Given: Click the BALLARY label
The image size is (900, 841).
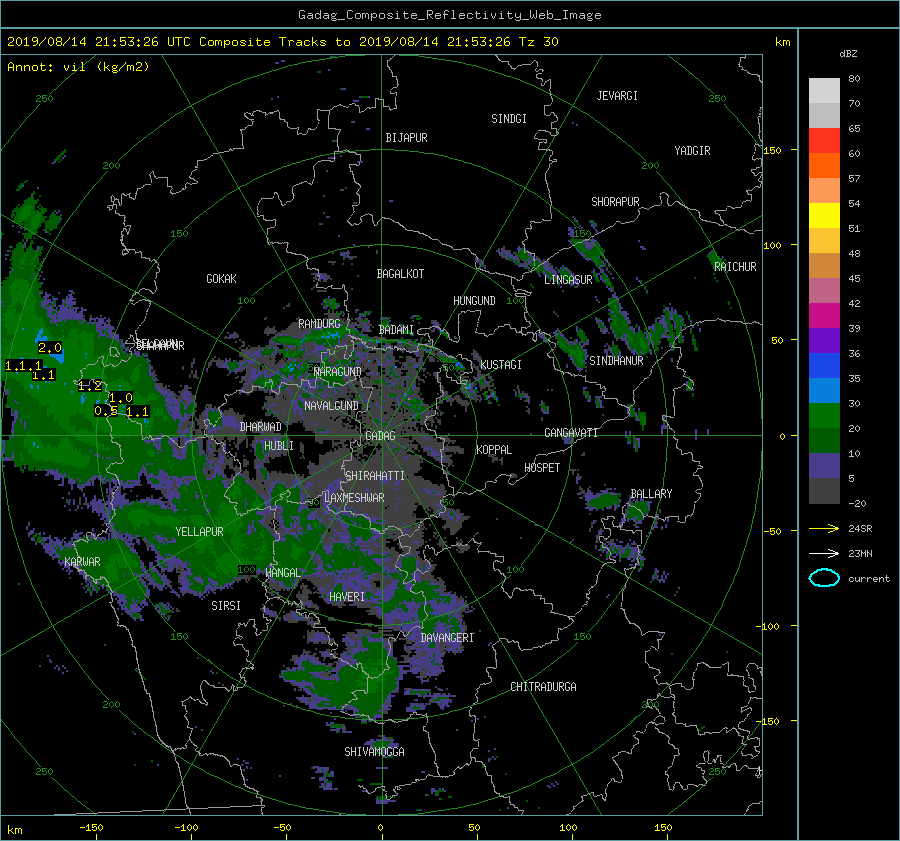Looking at the screenshot, I should [x=651, y=494].
